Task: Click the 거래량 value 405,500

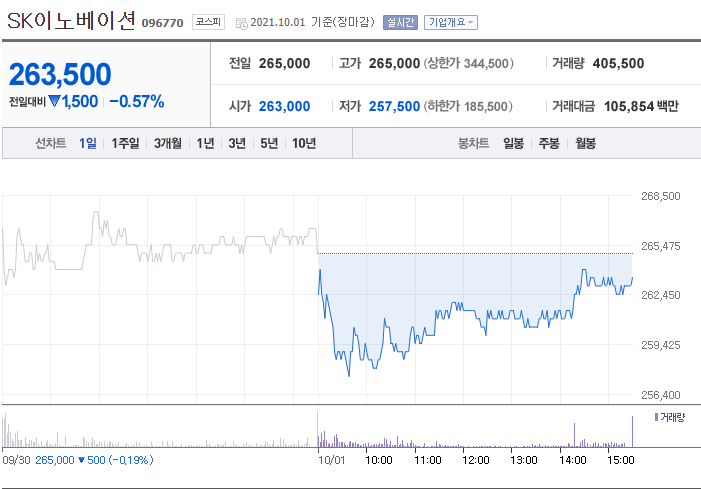Action: [x=618, y=63]
